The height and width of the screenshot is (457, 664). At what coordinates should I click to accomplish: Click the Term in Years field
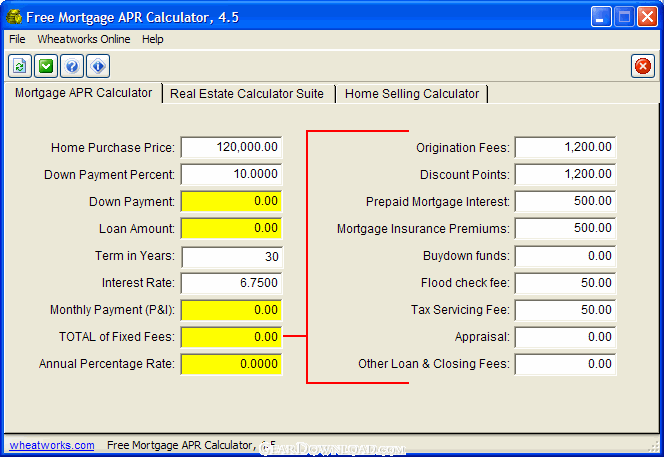[x=232, y=257]
